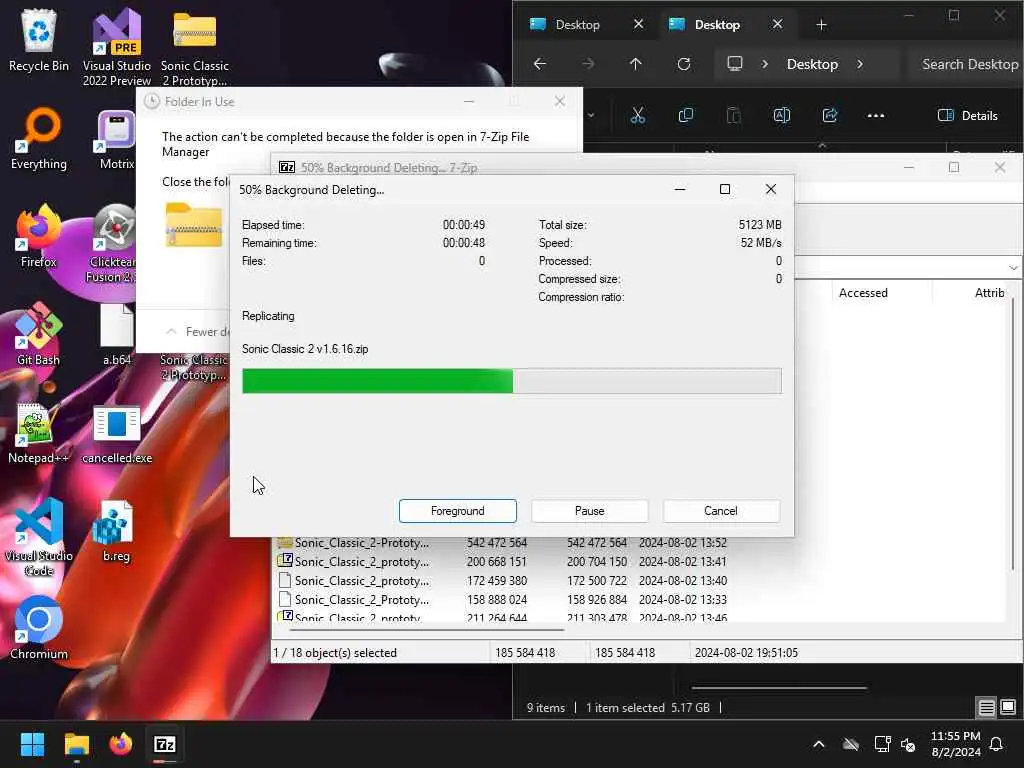
Task: Add a new Explorer tab
Action: tap(821, 25)
